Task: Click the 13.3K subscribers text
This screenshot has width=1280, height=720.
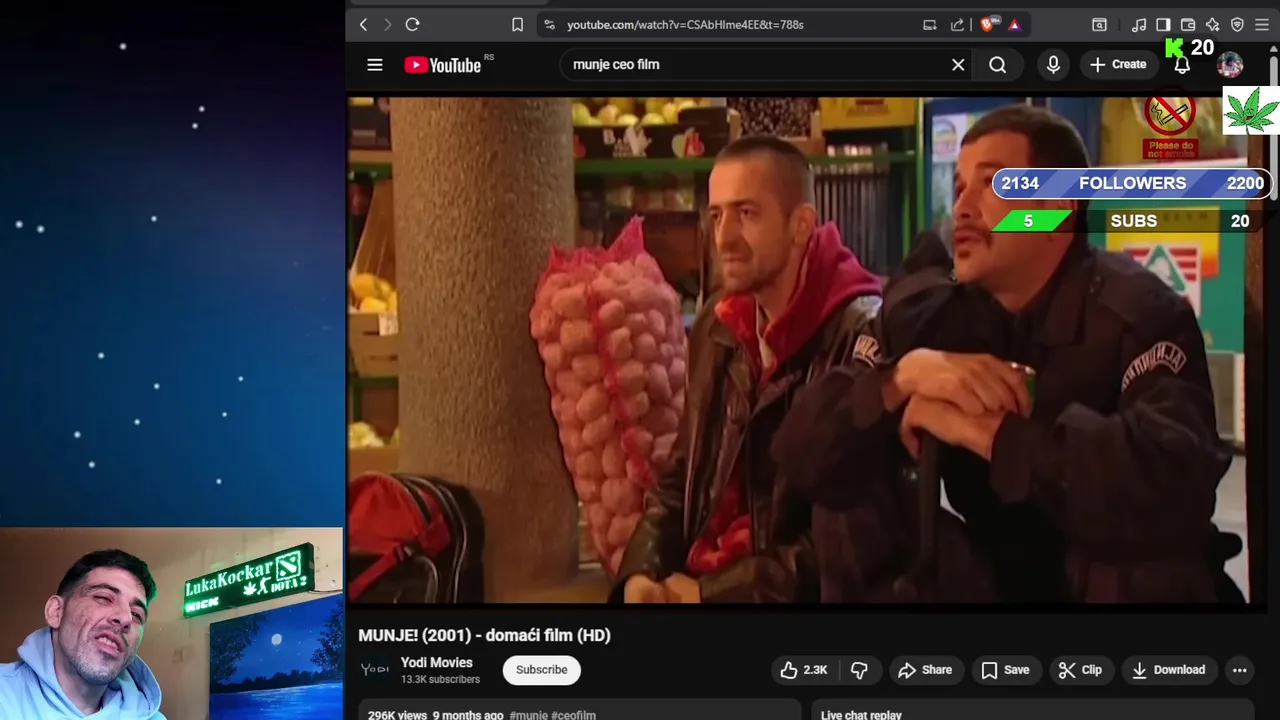Action: click(x=440, y=680)
